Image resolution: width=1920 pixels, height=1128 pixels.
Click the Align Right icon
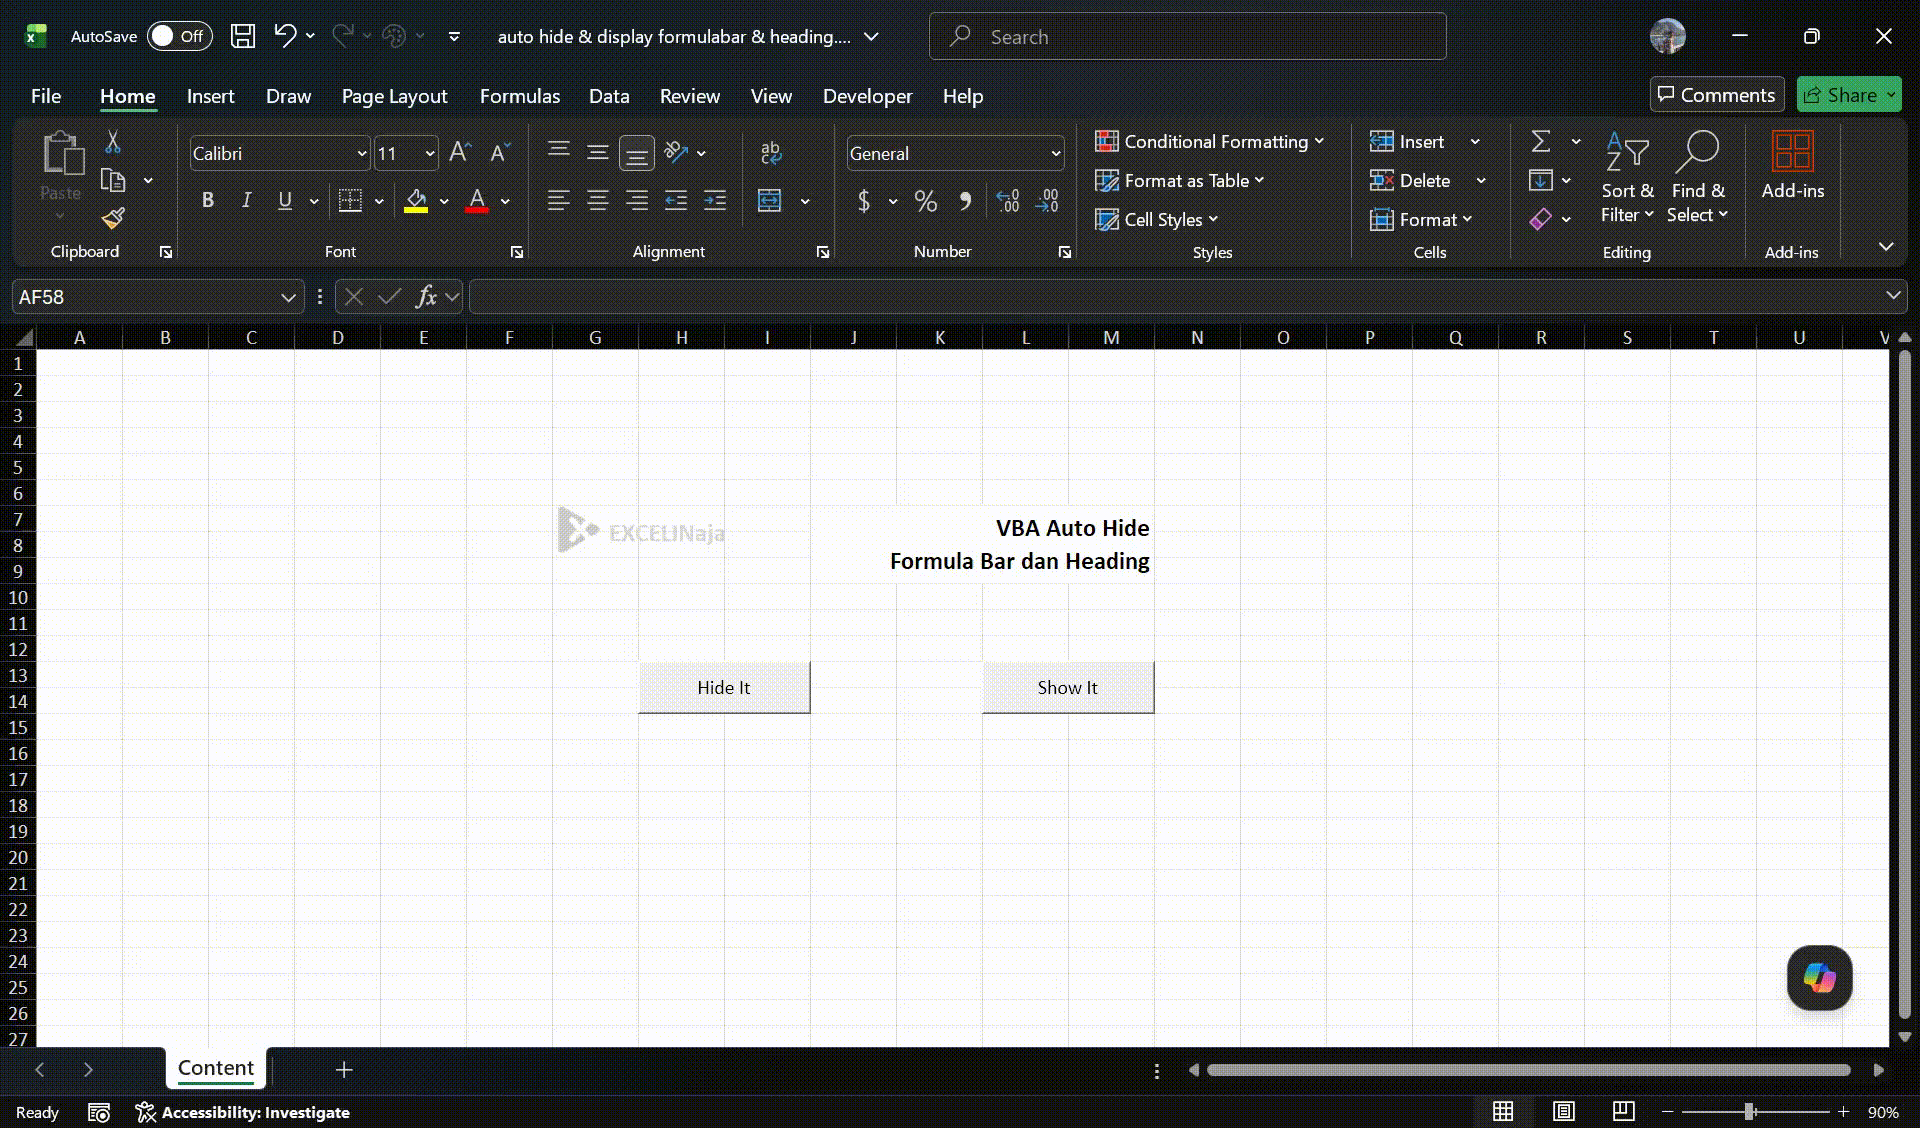tap(637, 201)
